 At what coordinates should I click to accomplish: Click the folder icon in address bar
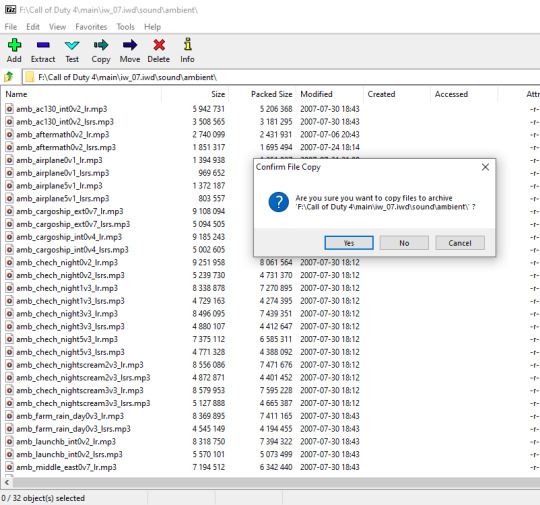(30, 77)
